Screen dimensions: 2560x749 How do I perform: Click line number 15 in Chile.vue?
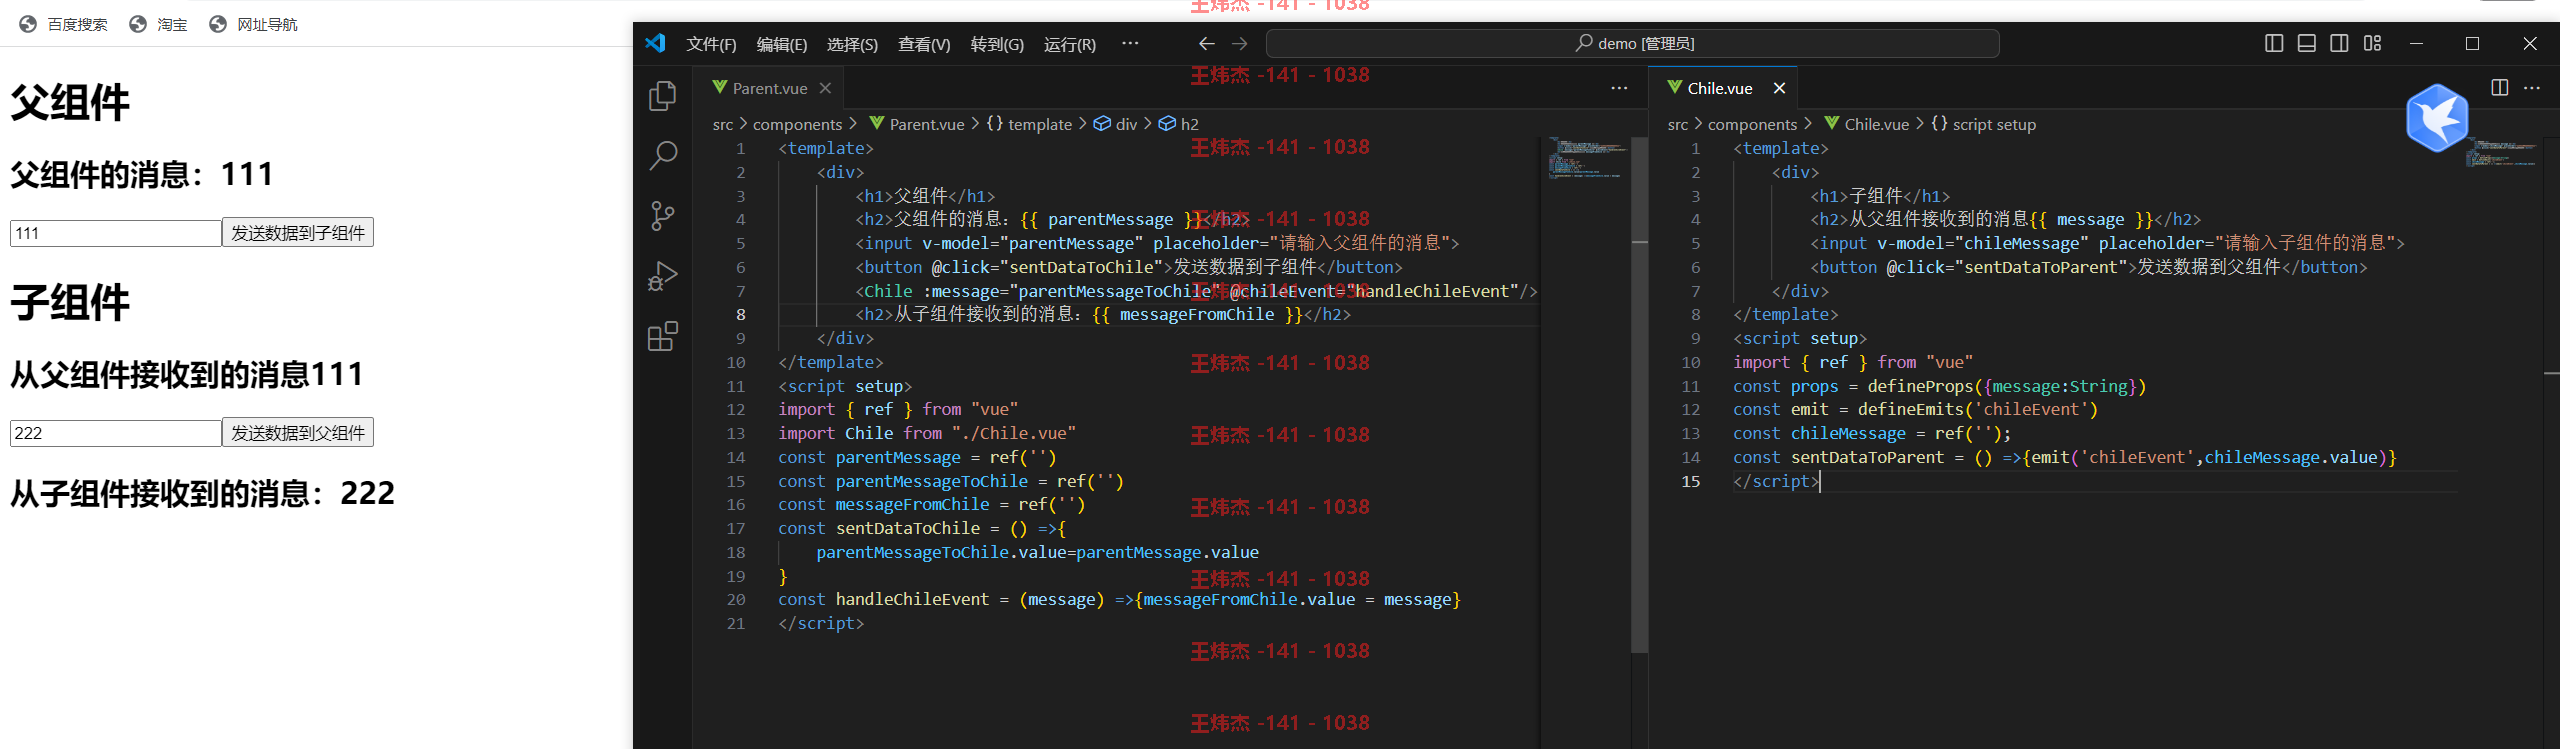(1690, 481)
